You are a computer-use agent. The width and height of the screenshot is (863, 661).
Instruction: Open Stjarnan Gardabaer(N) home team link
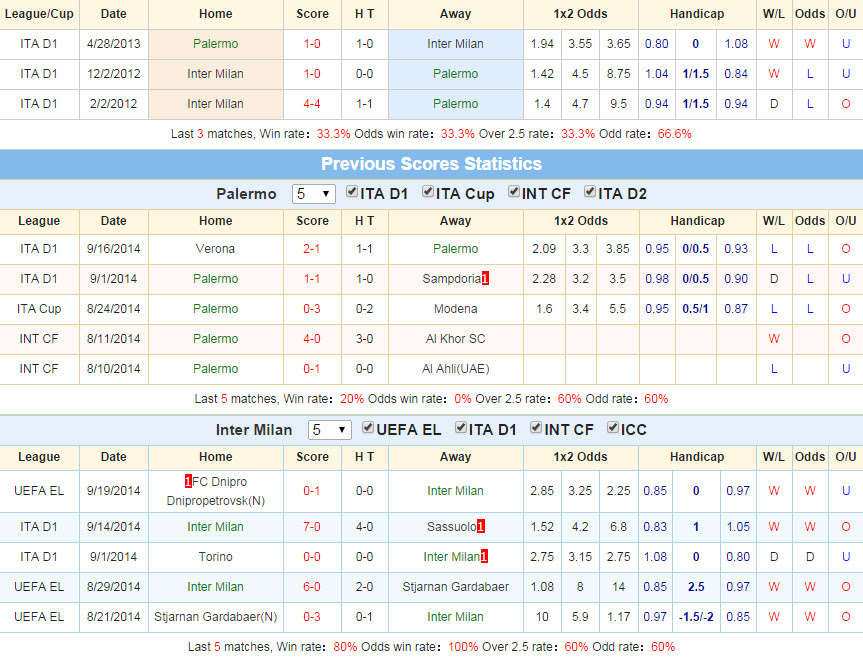[215, 616]
